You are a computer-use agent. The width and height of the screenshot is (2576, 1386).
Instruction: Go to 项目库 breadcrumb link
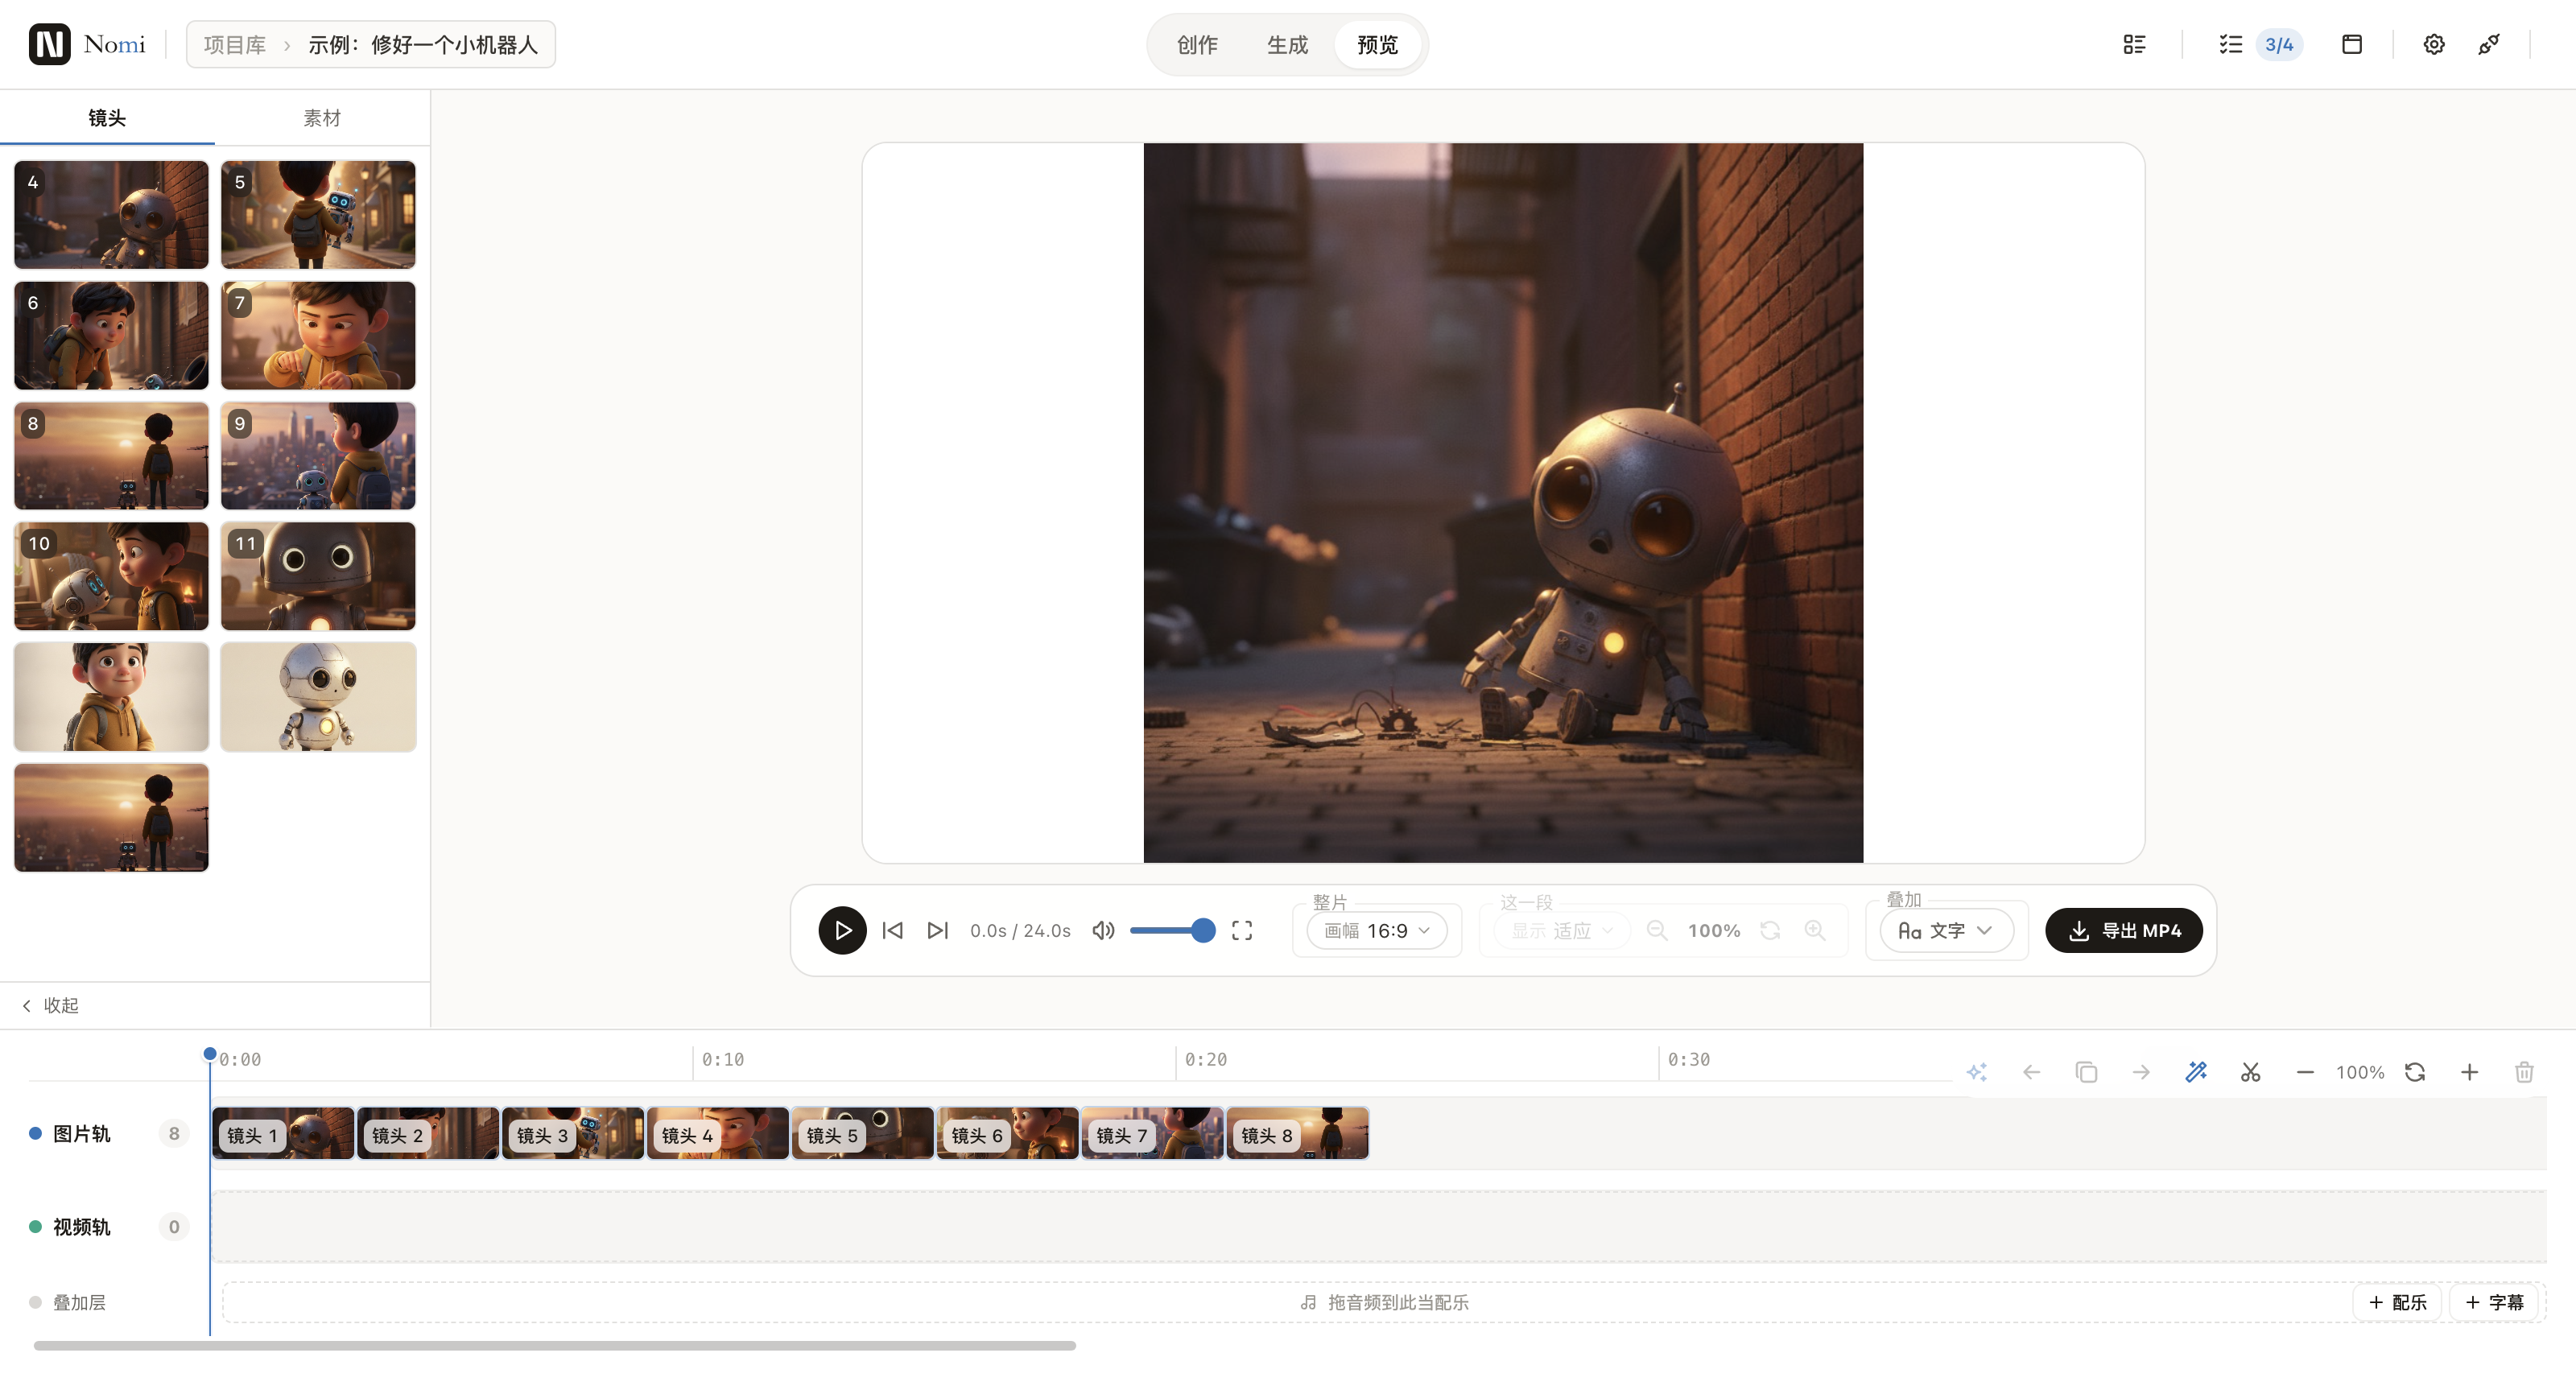[x=235, y=44]
